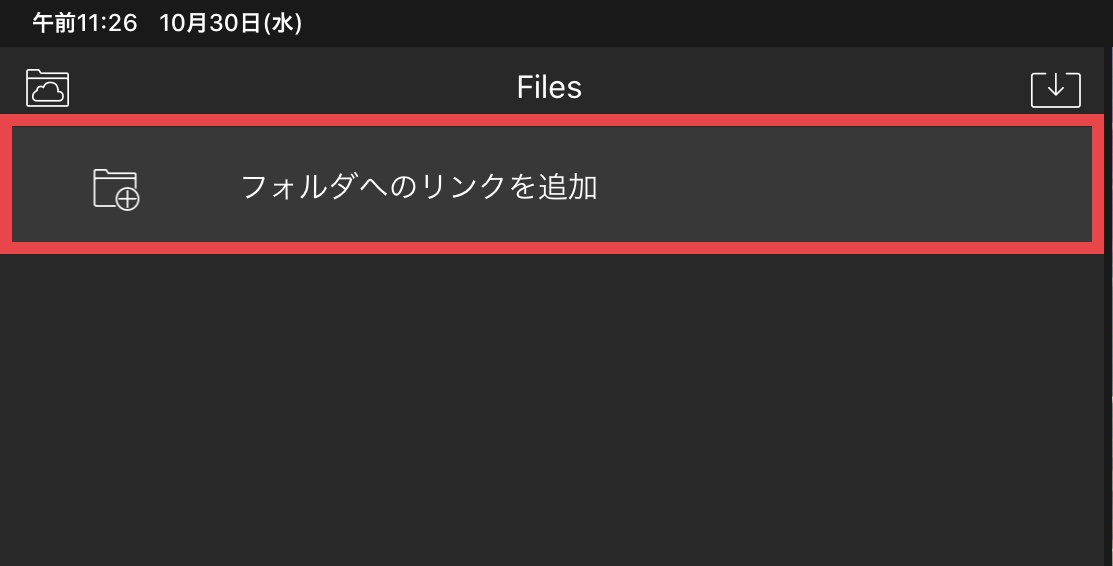The image size is (1113, 566).
Task: Add a folder link via the folder icon
Action: [116, 188]
